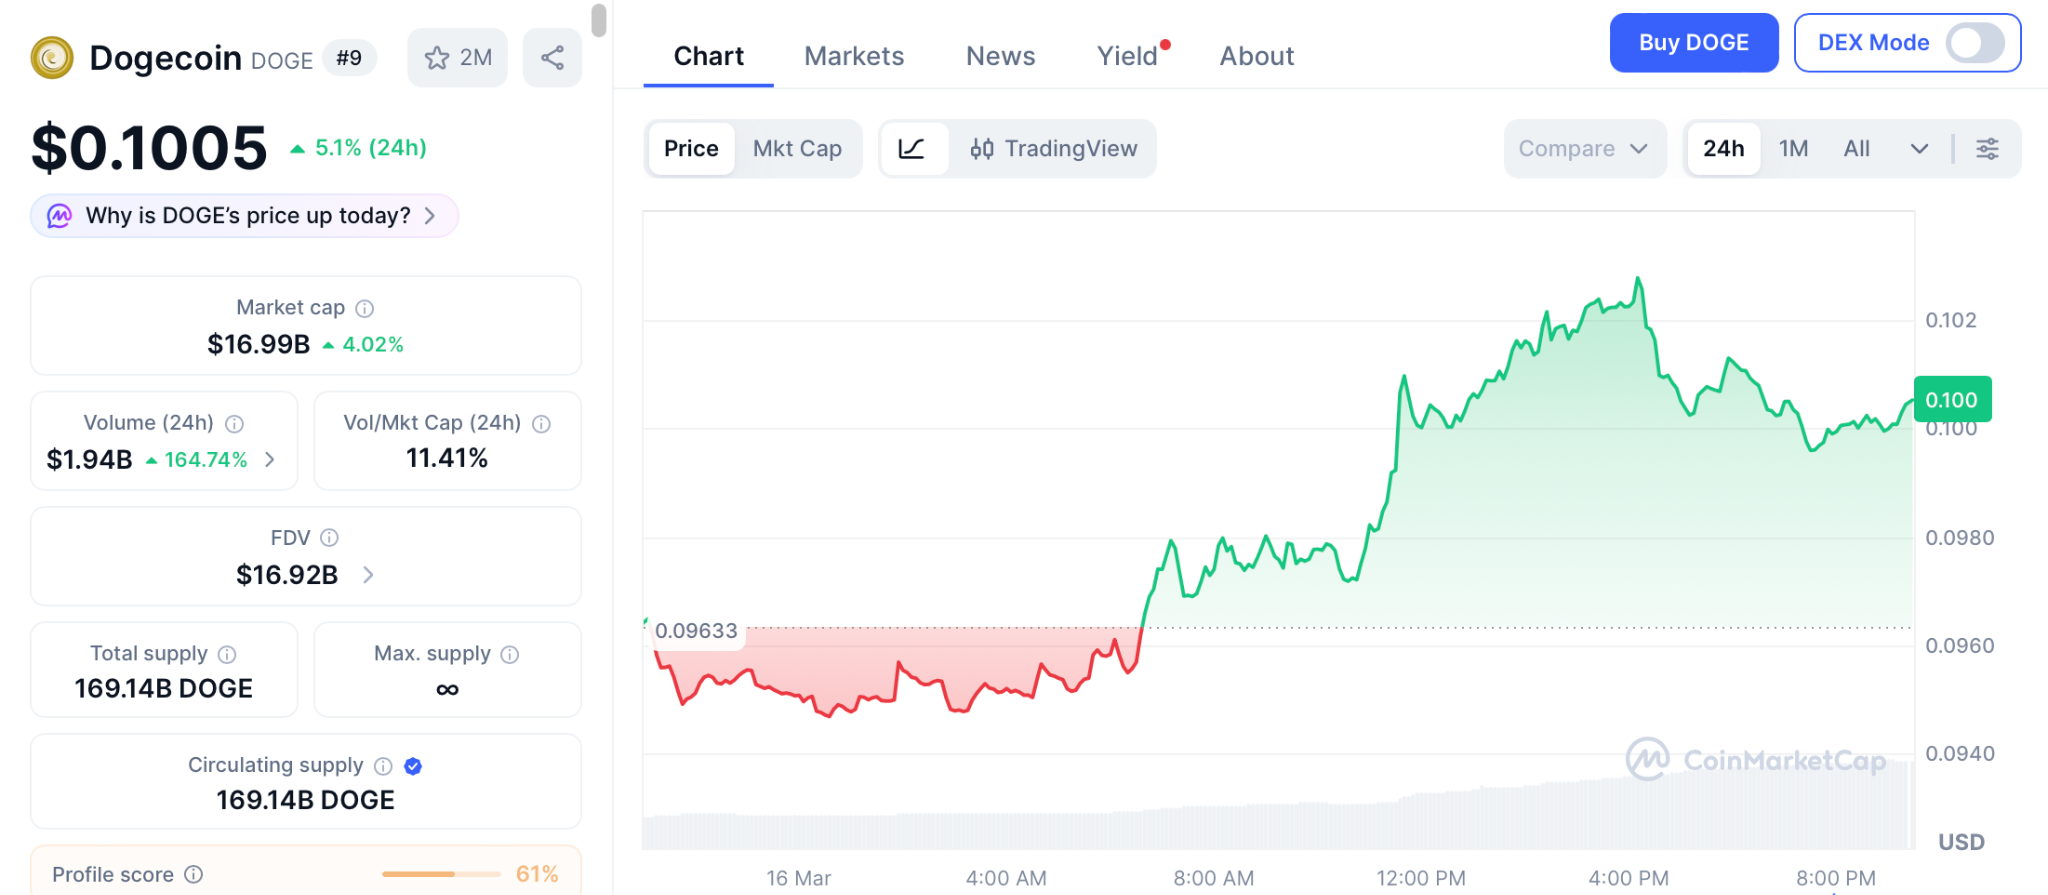This screenshot has width=2048, height=895.
Task: Click the left panel vertical scrollbar
Action: tap(599, 20)
